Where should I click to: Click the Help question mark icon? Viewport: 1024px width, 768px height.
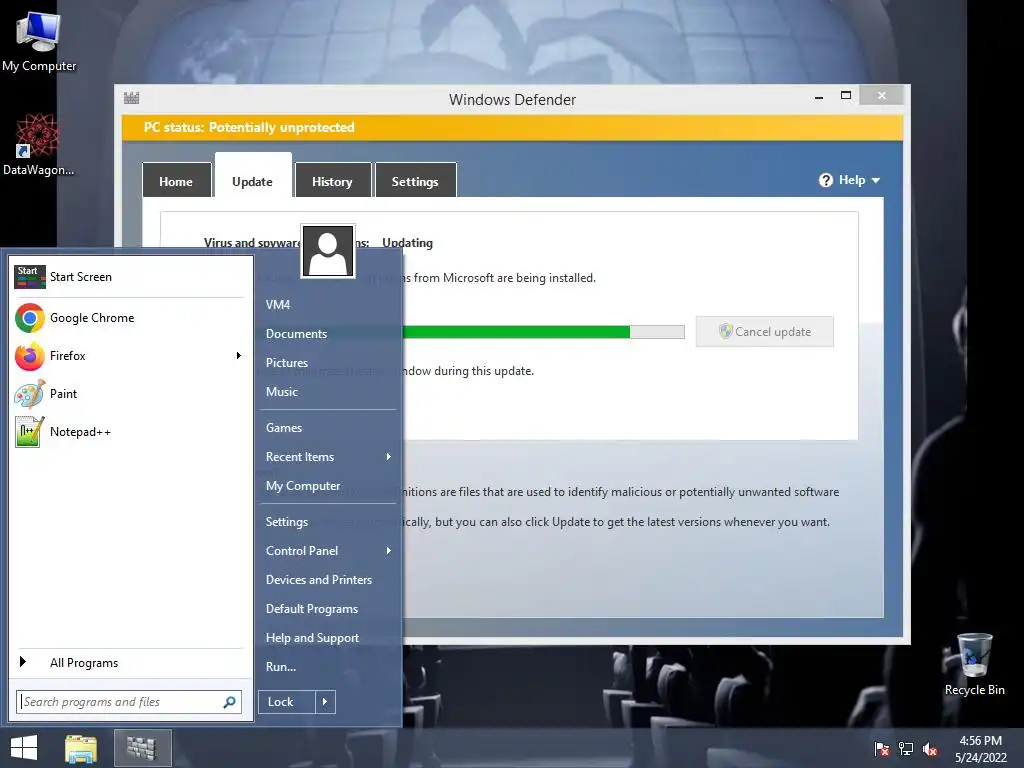[825, 180]
